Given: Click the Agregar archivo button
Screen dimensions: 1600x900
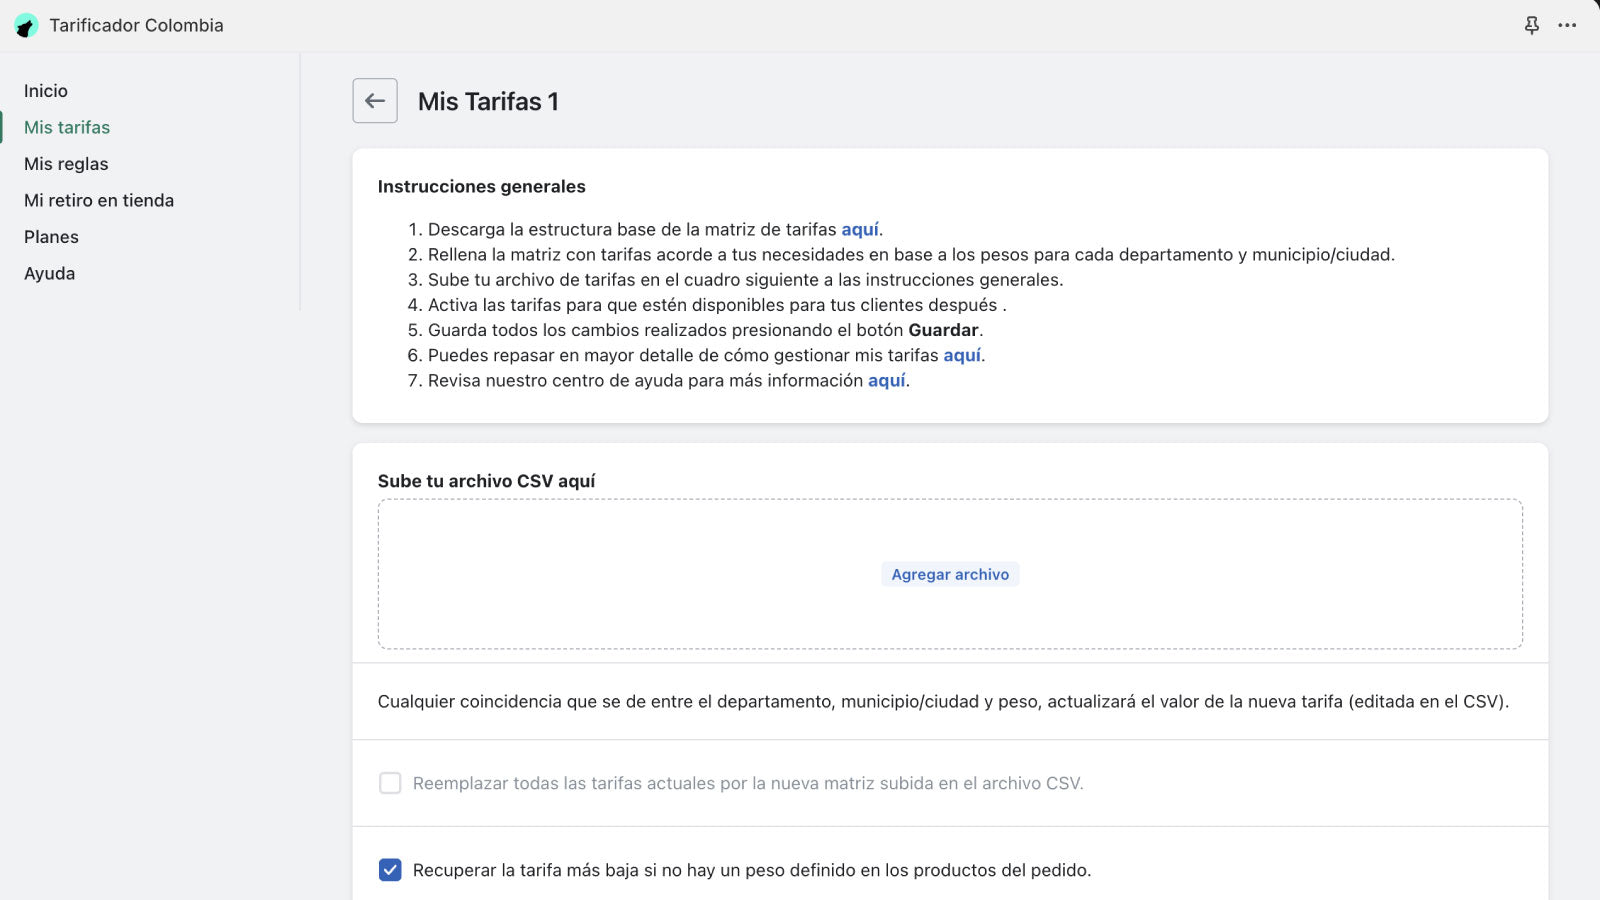Looking at the screenshot, I should pos(950,574).
